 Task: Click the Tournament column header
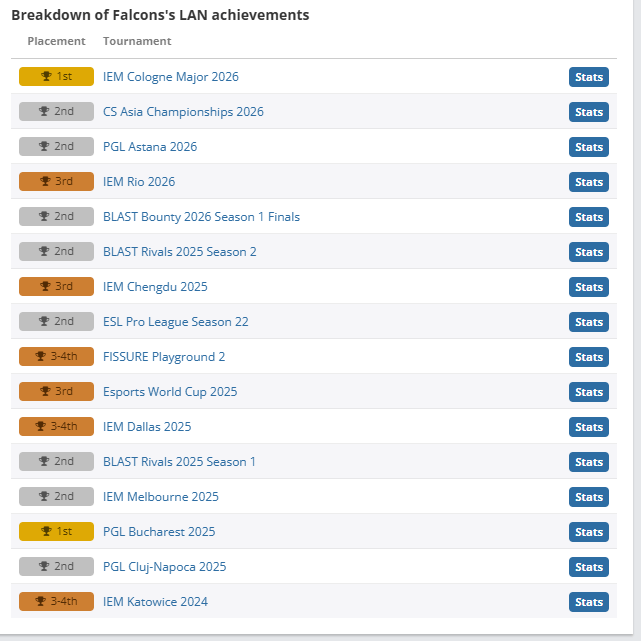(137, 41)
